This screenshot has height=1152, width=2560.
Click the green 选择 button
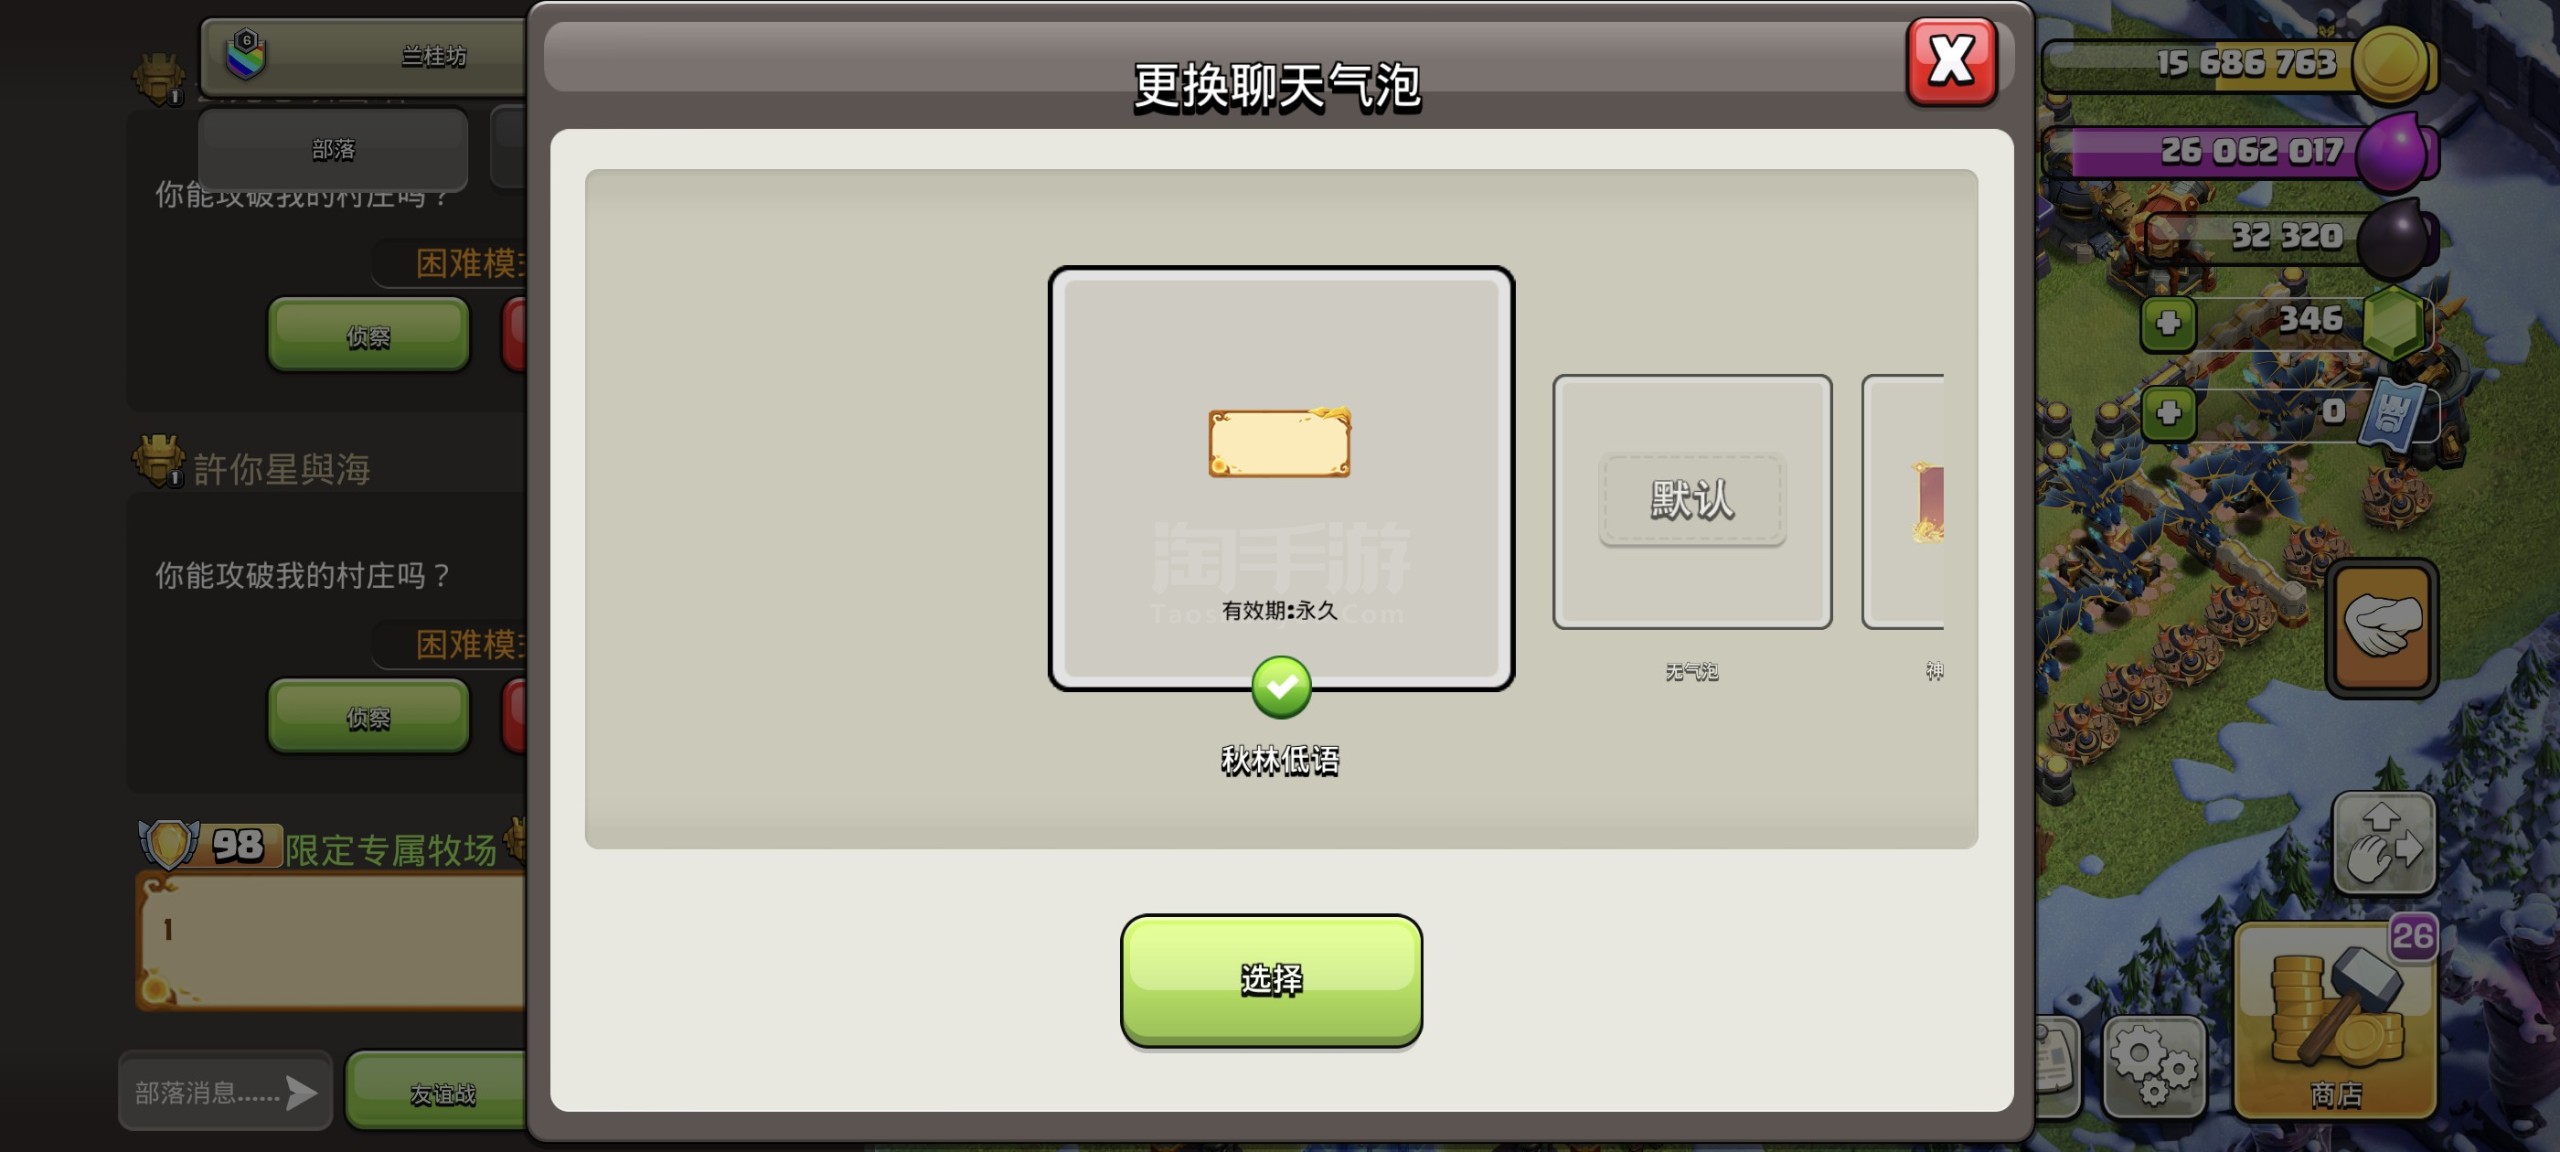[x=1271, y=980]
